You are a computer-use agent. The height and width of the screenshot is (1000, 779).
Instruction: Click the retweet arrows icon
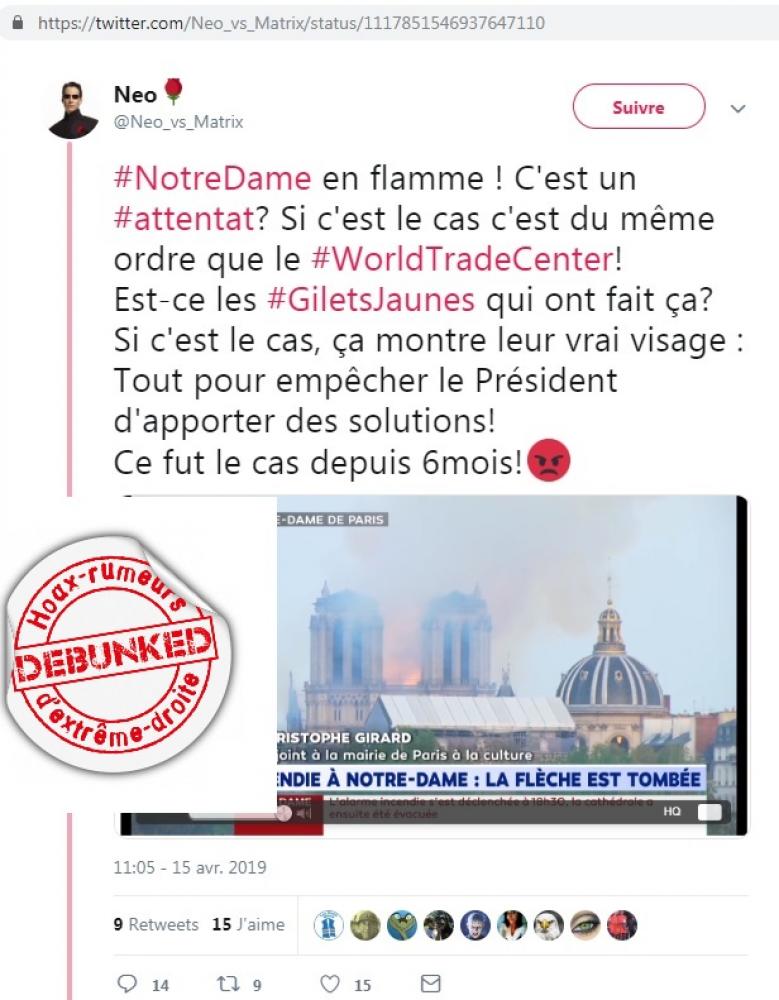coord(227,983)
